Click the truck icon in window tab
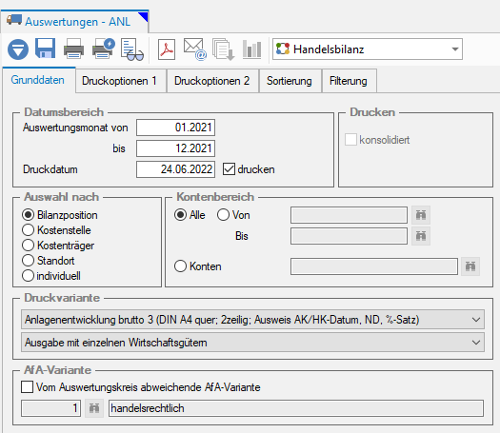The width and height of the screenshot is (500, 433). [14, 20]
